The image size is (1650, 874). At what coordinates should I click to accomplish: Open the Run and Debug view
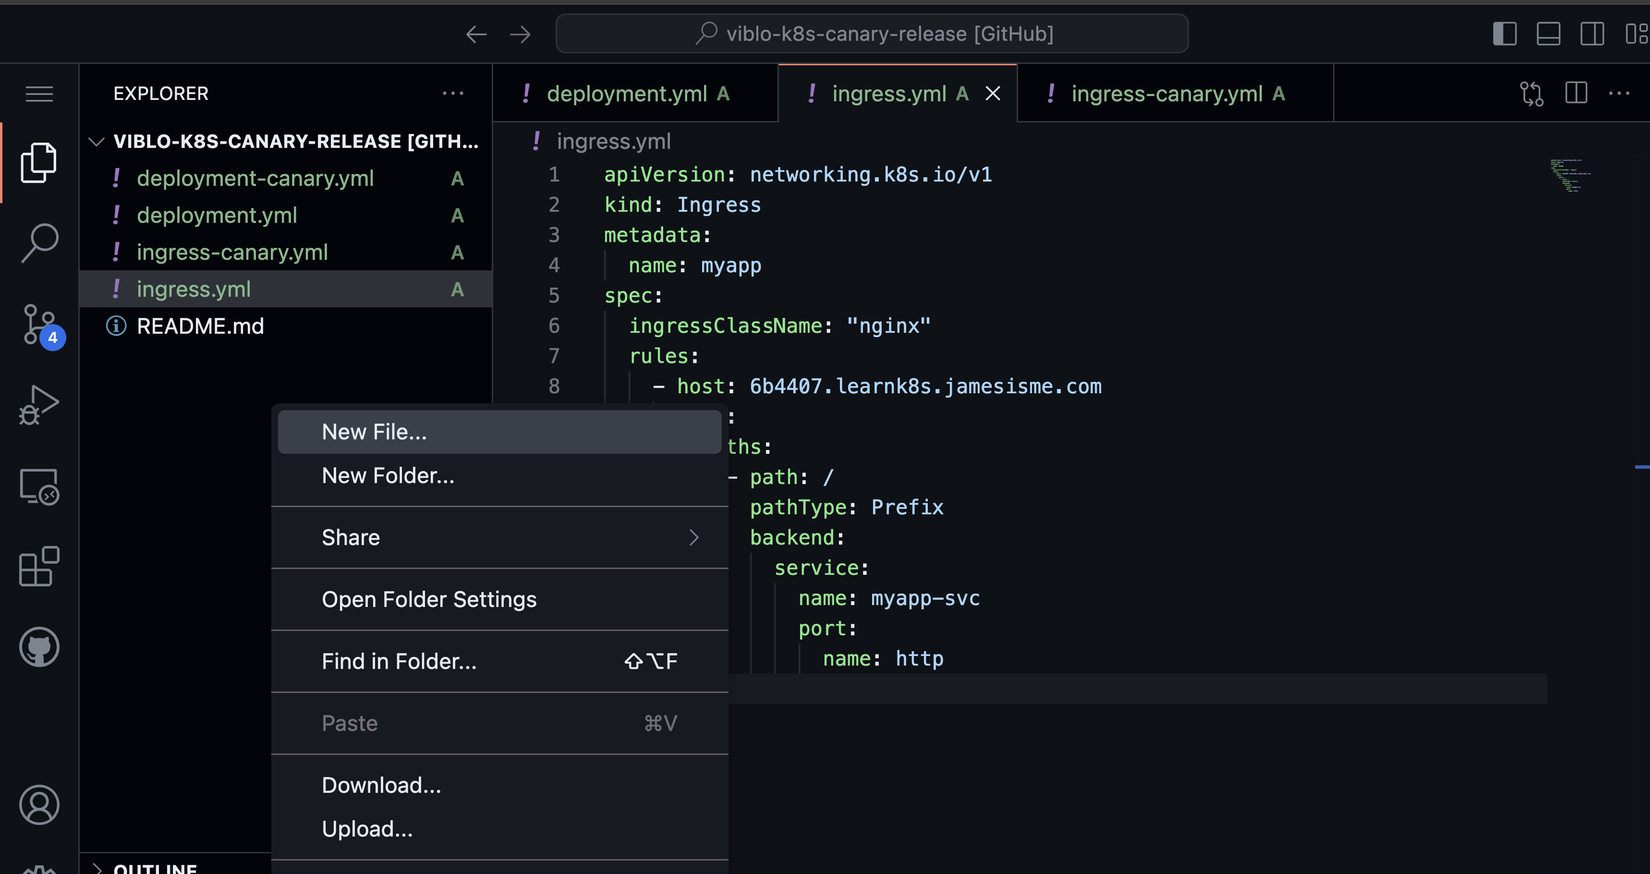click(x=39, y=405)
